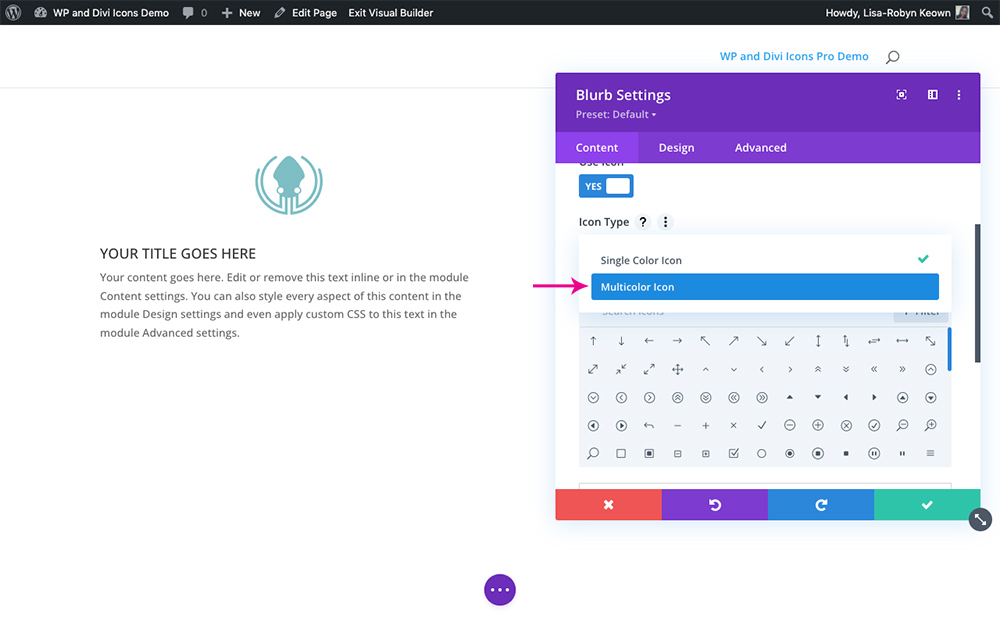Open the WP and Divi Icons Pro Demo link
This screenshot has width=1000, height=625.
point(794,56)
